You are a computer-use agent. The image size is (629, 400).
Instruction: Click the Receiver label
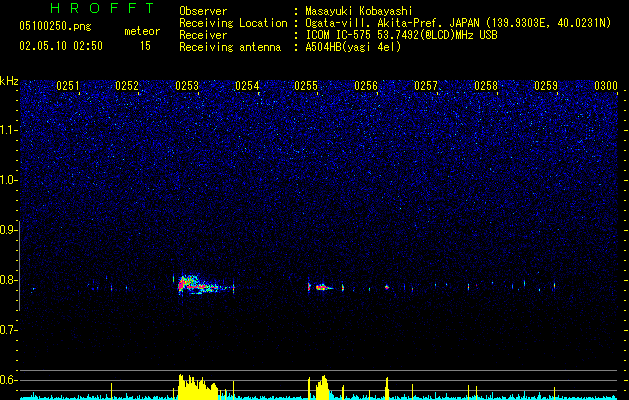tap(203, 35)
